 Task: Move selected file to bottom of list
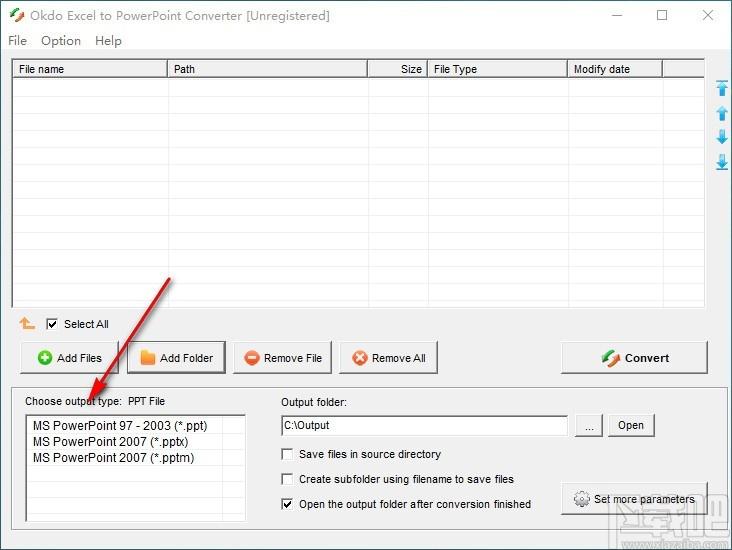point(722,162)
